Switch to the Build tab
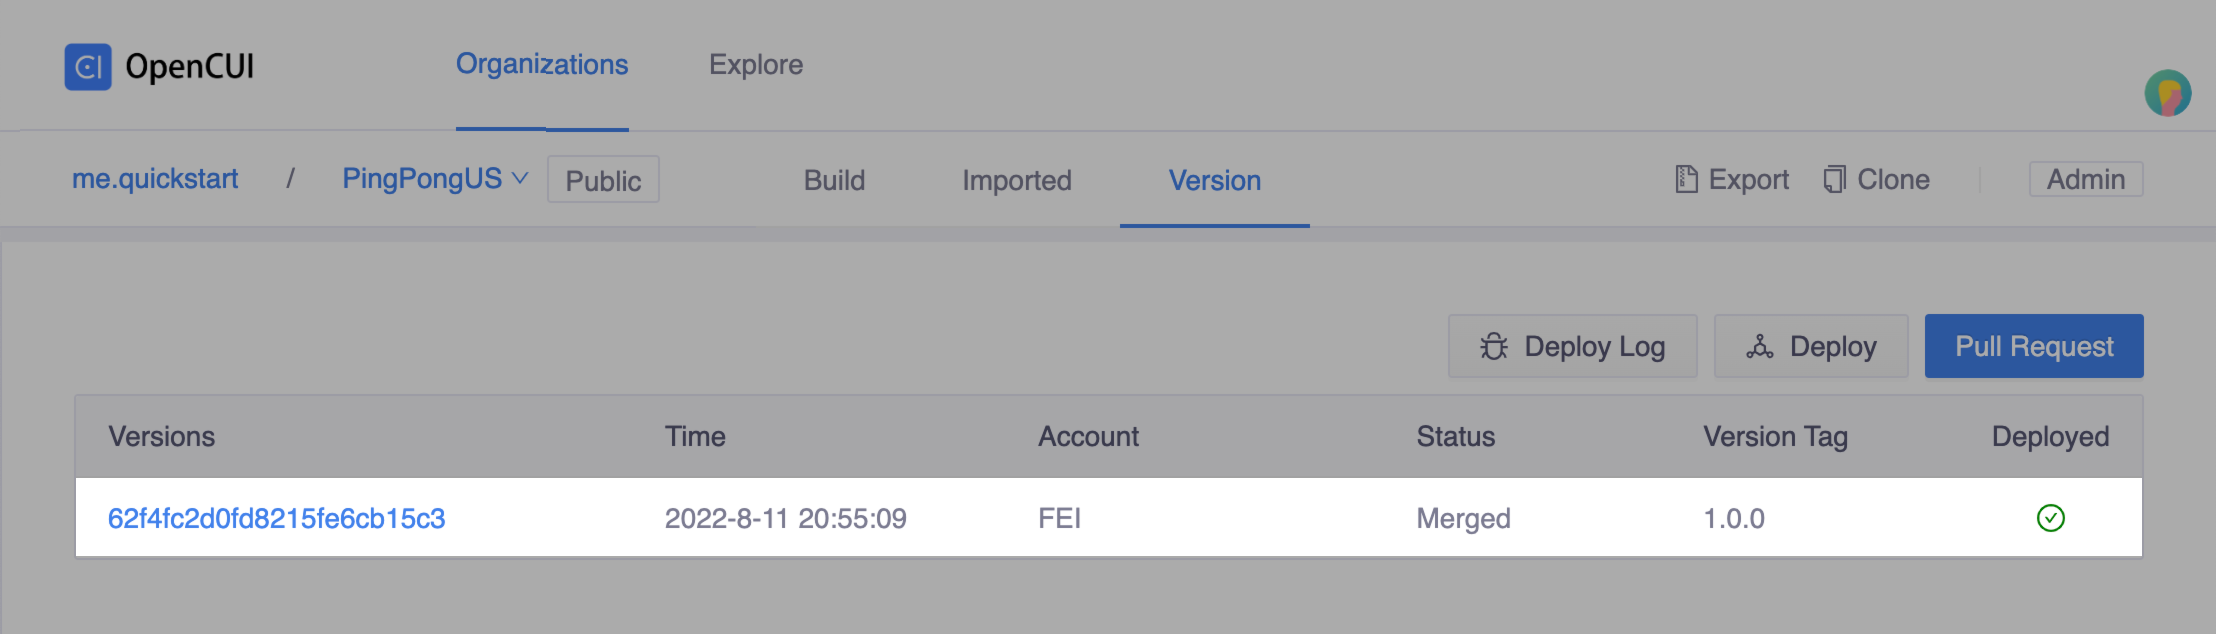 (x=833, y=180)
